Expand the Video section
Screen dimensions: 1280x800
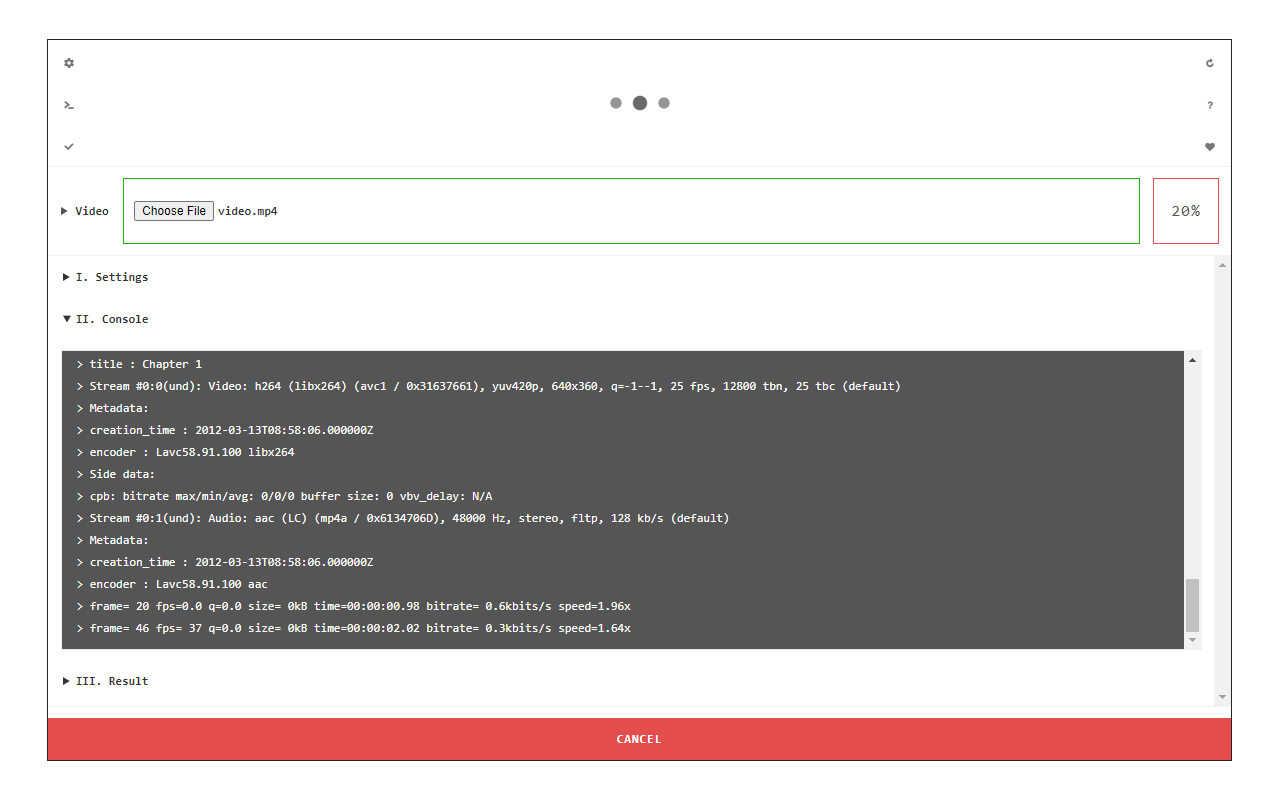click(x=85, y=211)
